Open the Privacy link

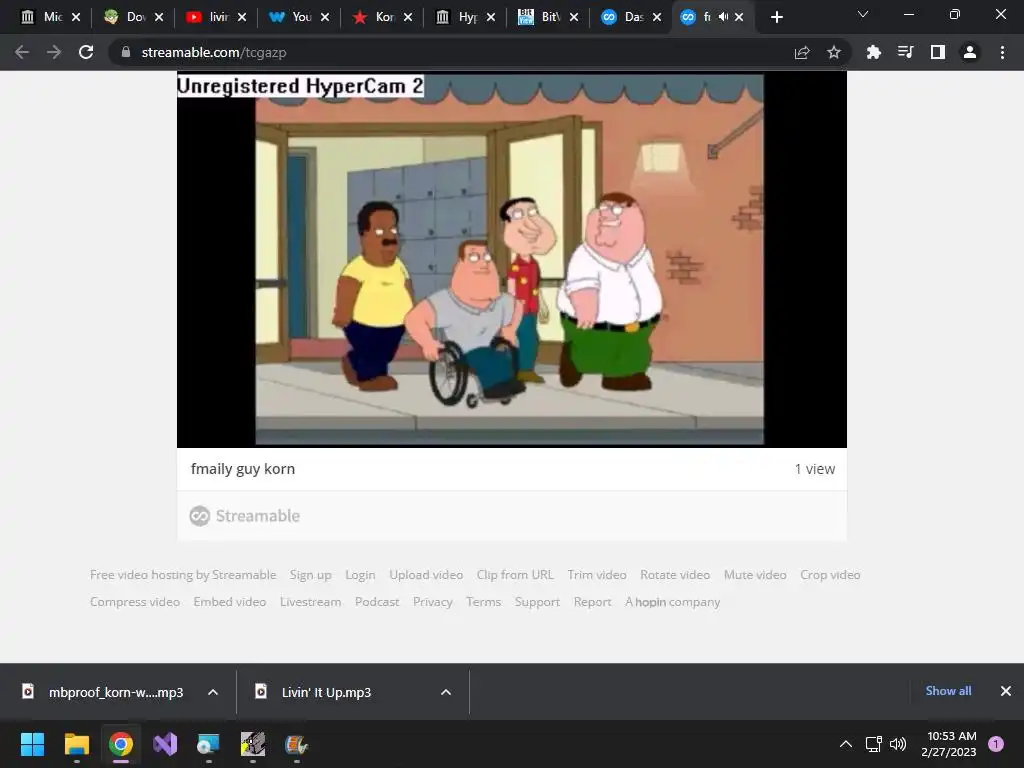point(432,602)
